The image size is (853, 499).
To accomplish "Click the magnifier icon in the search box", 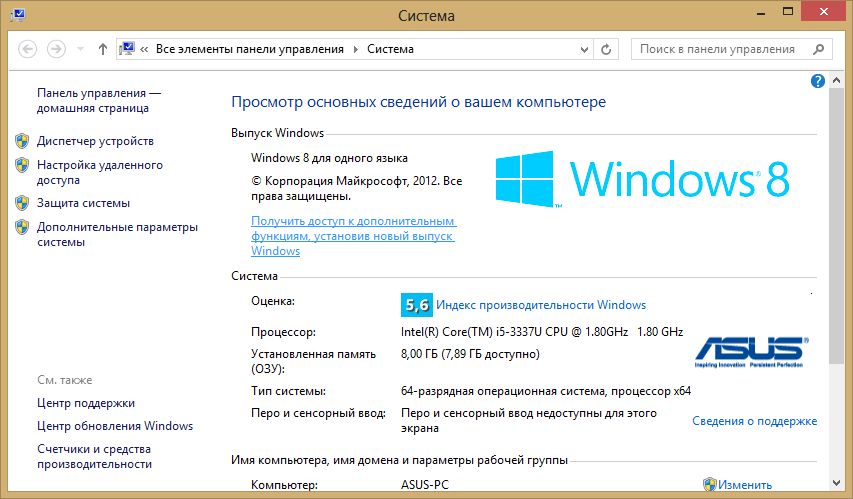I will (x=818, y=49).
